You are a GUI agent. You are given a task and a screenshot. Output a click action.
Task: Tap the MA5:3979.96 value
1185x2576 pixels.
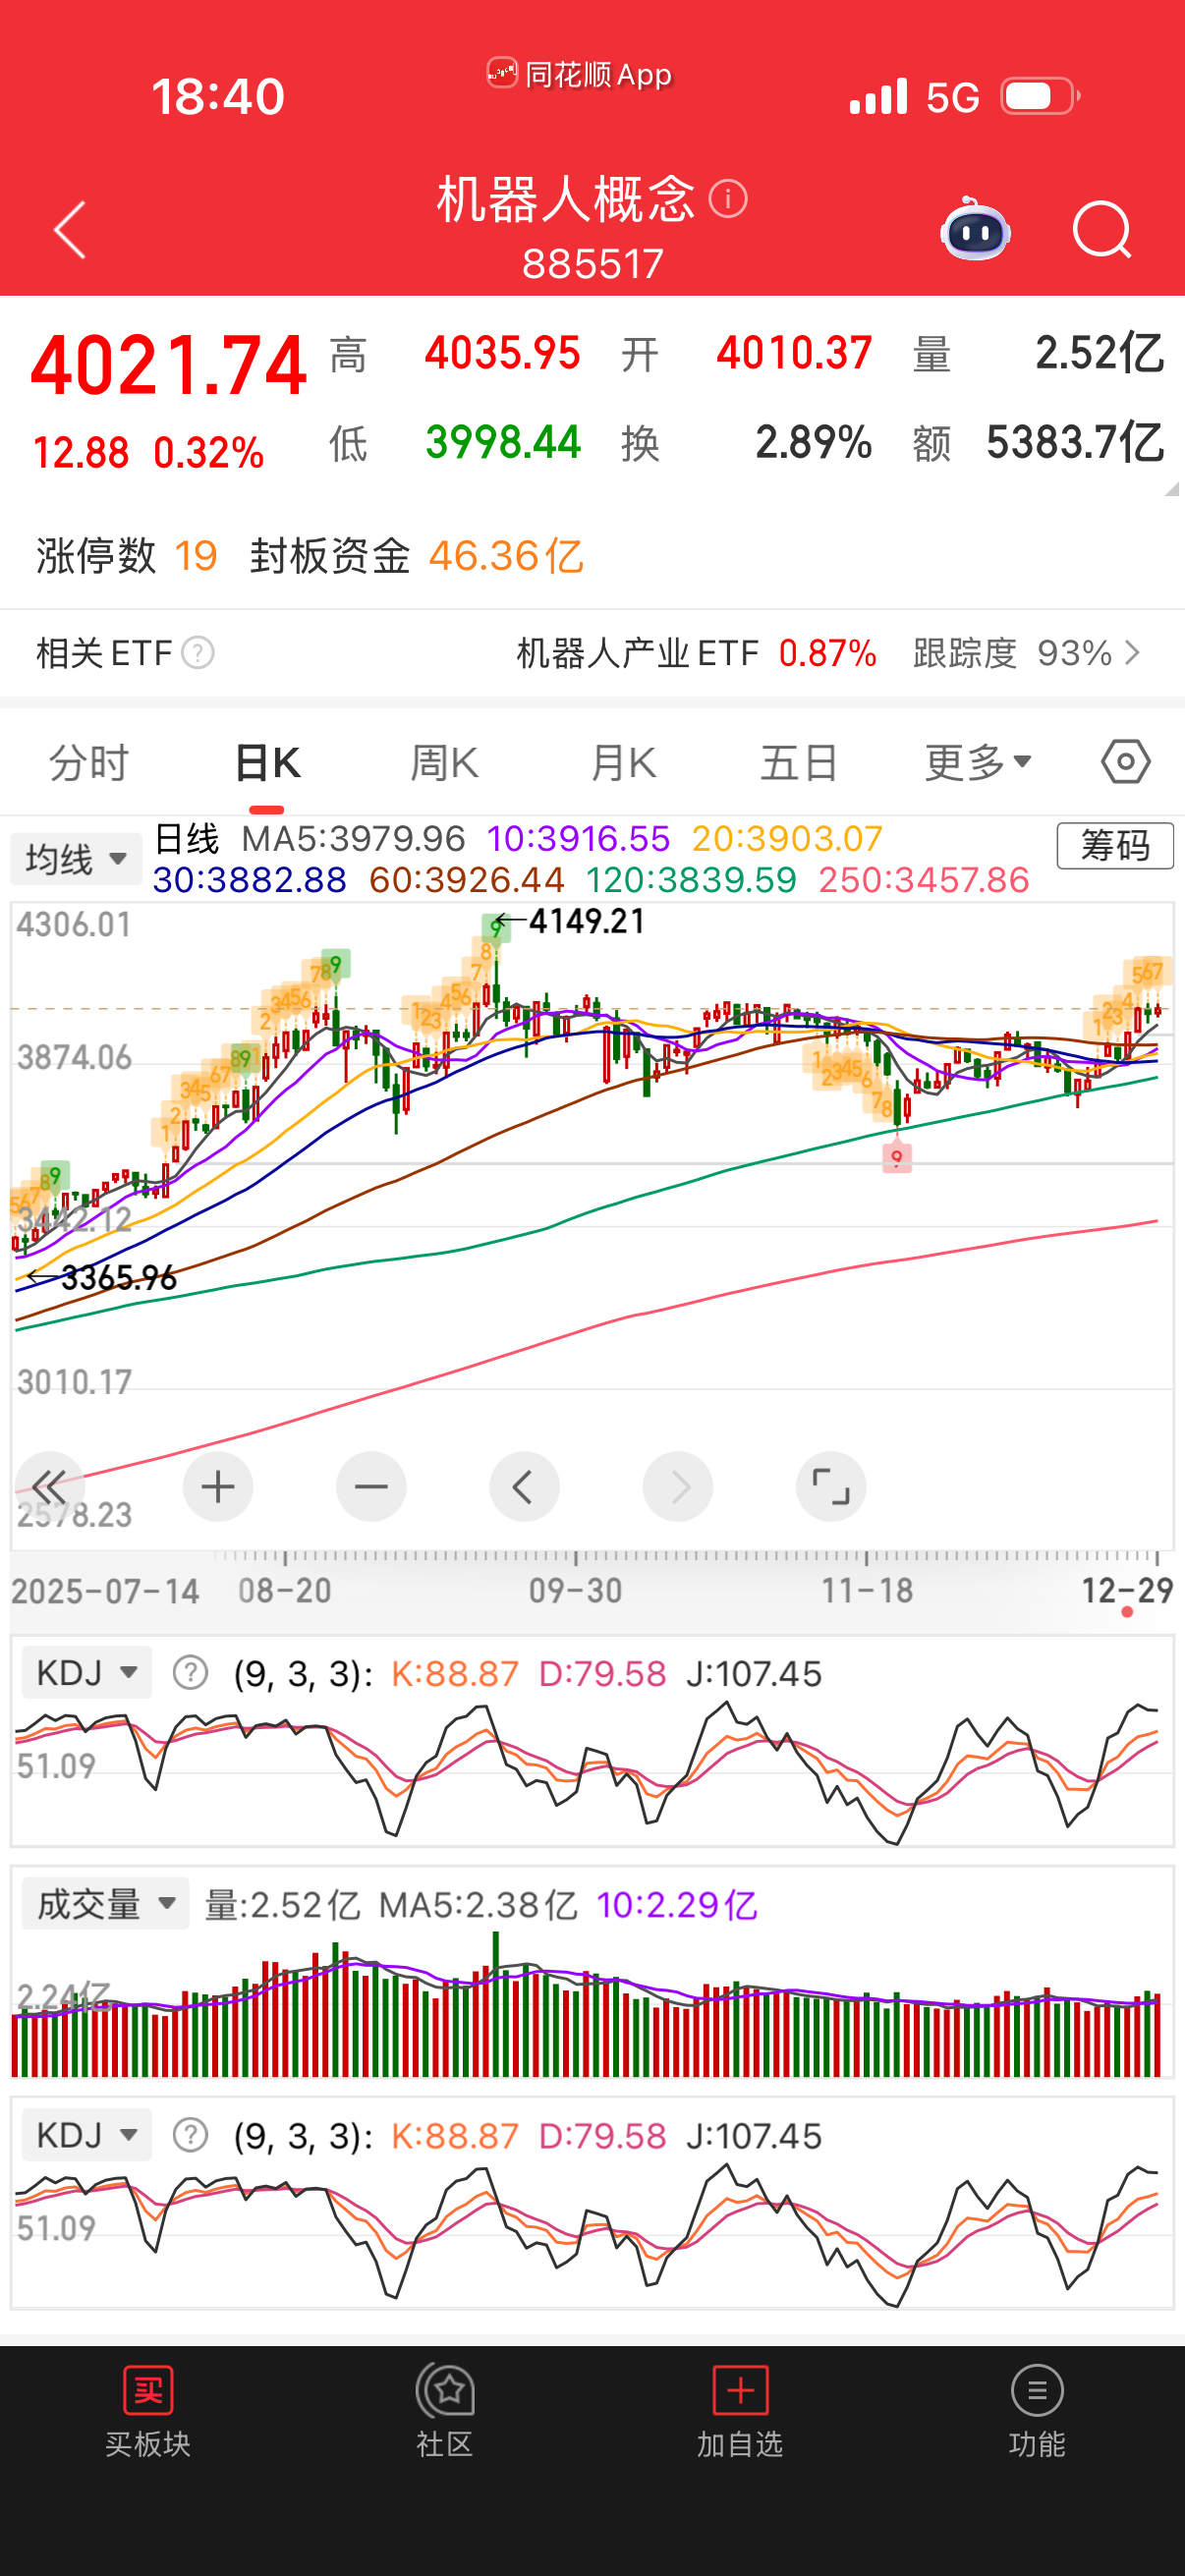(353, 838)
